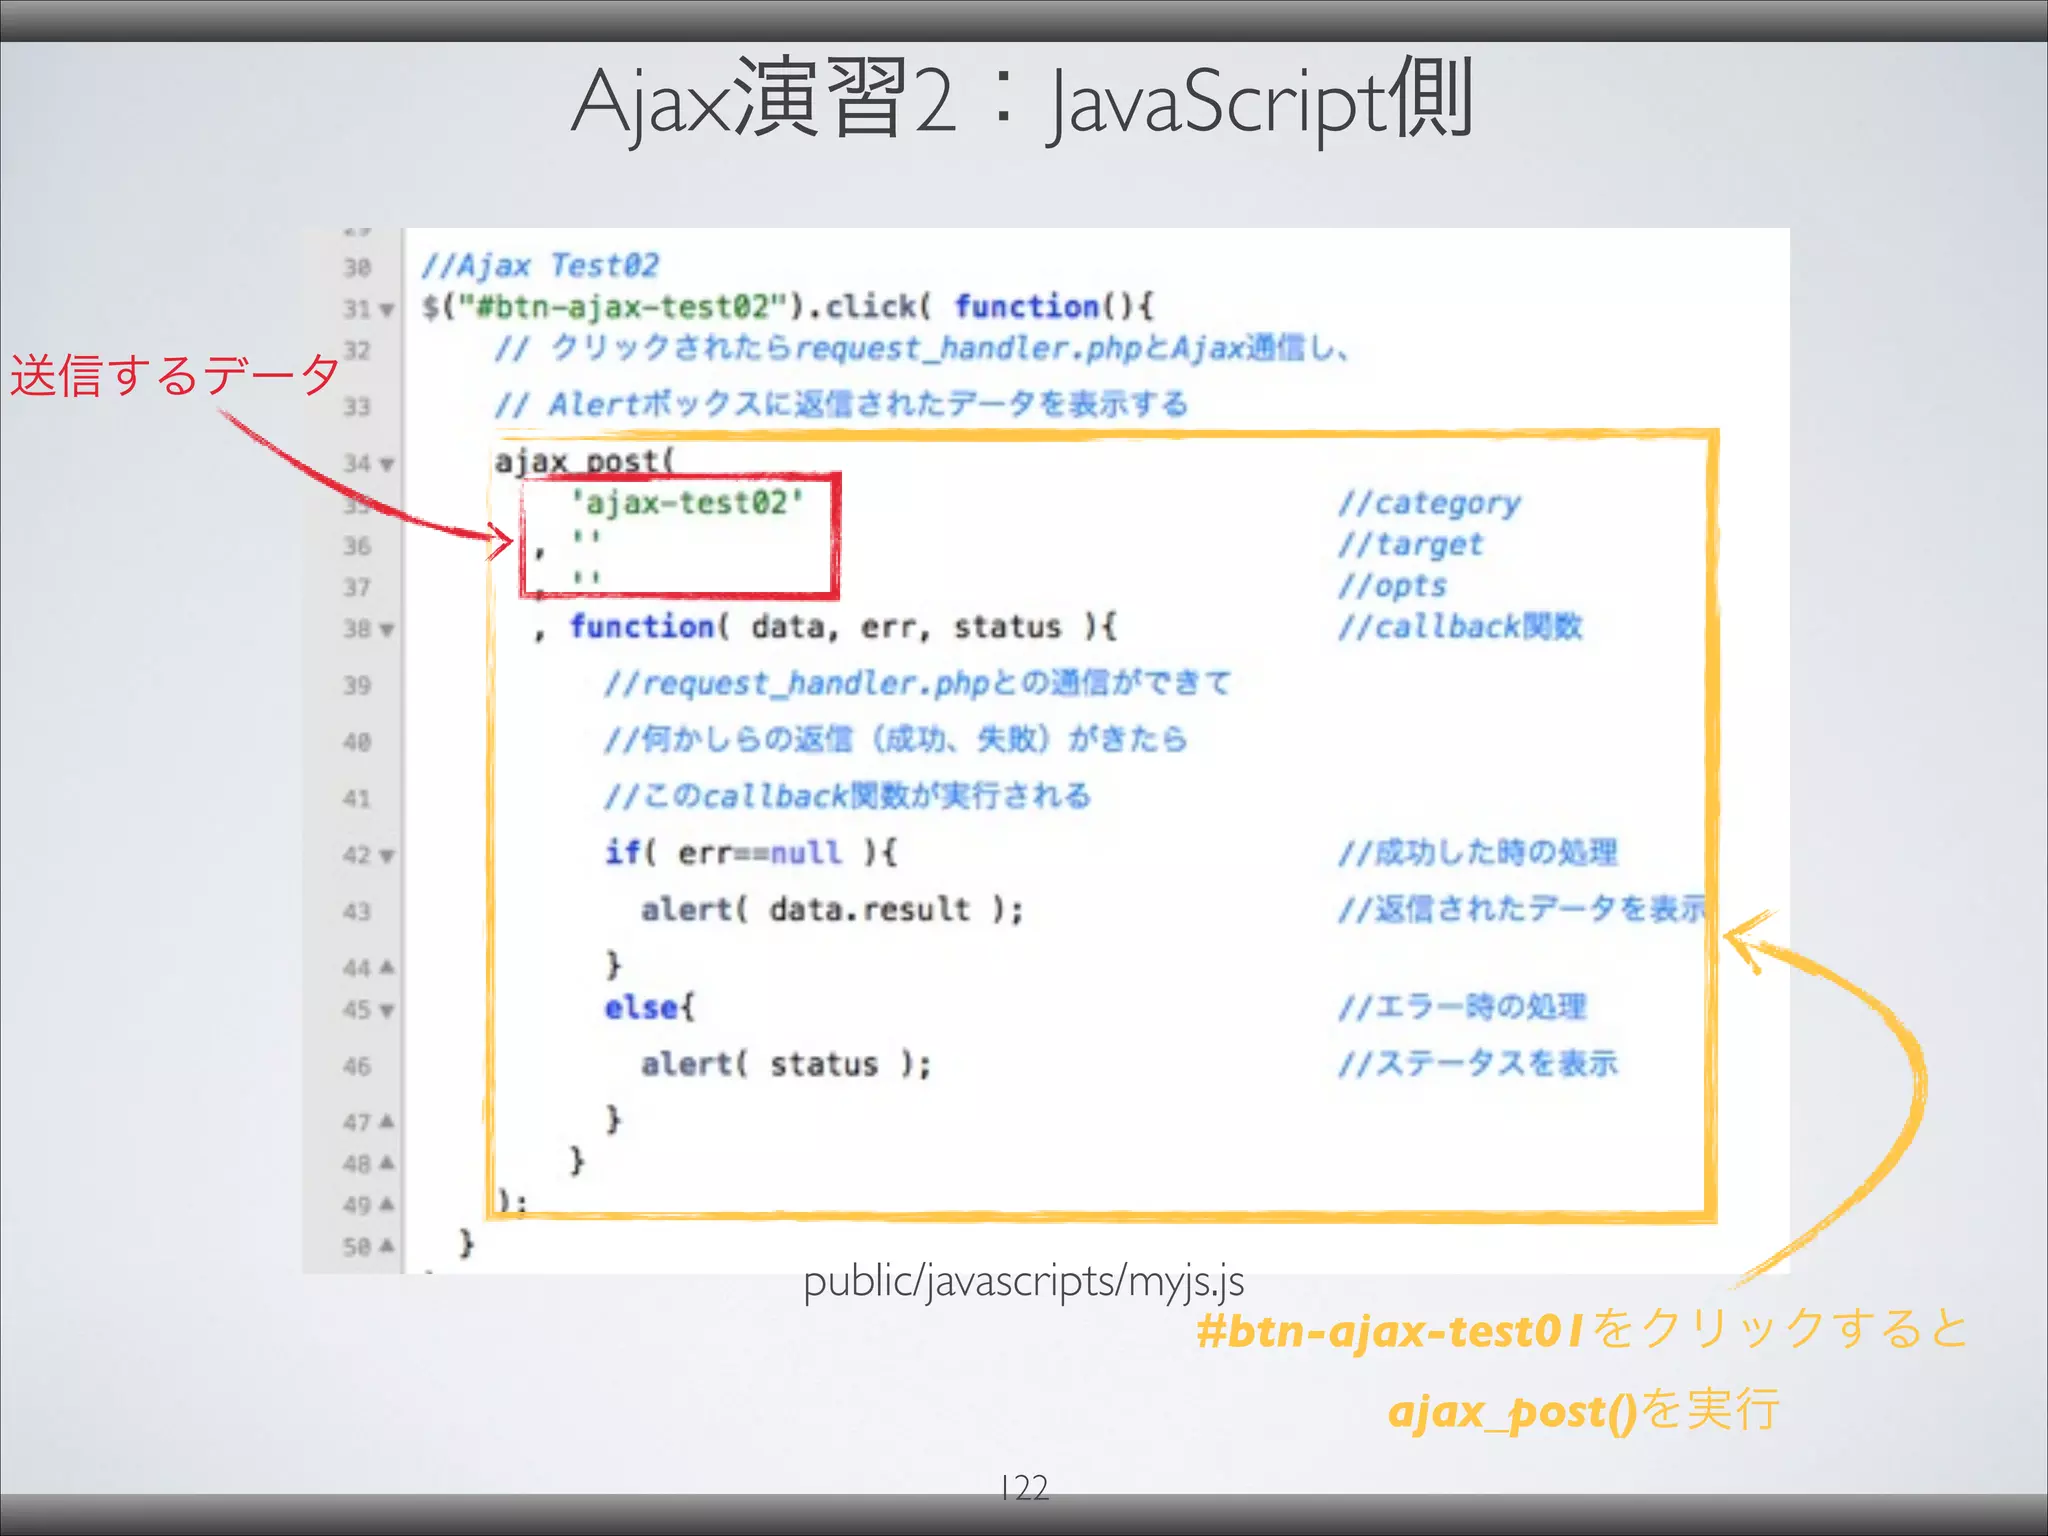Click line number 33 in gutter

(357, 407)
